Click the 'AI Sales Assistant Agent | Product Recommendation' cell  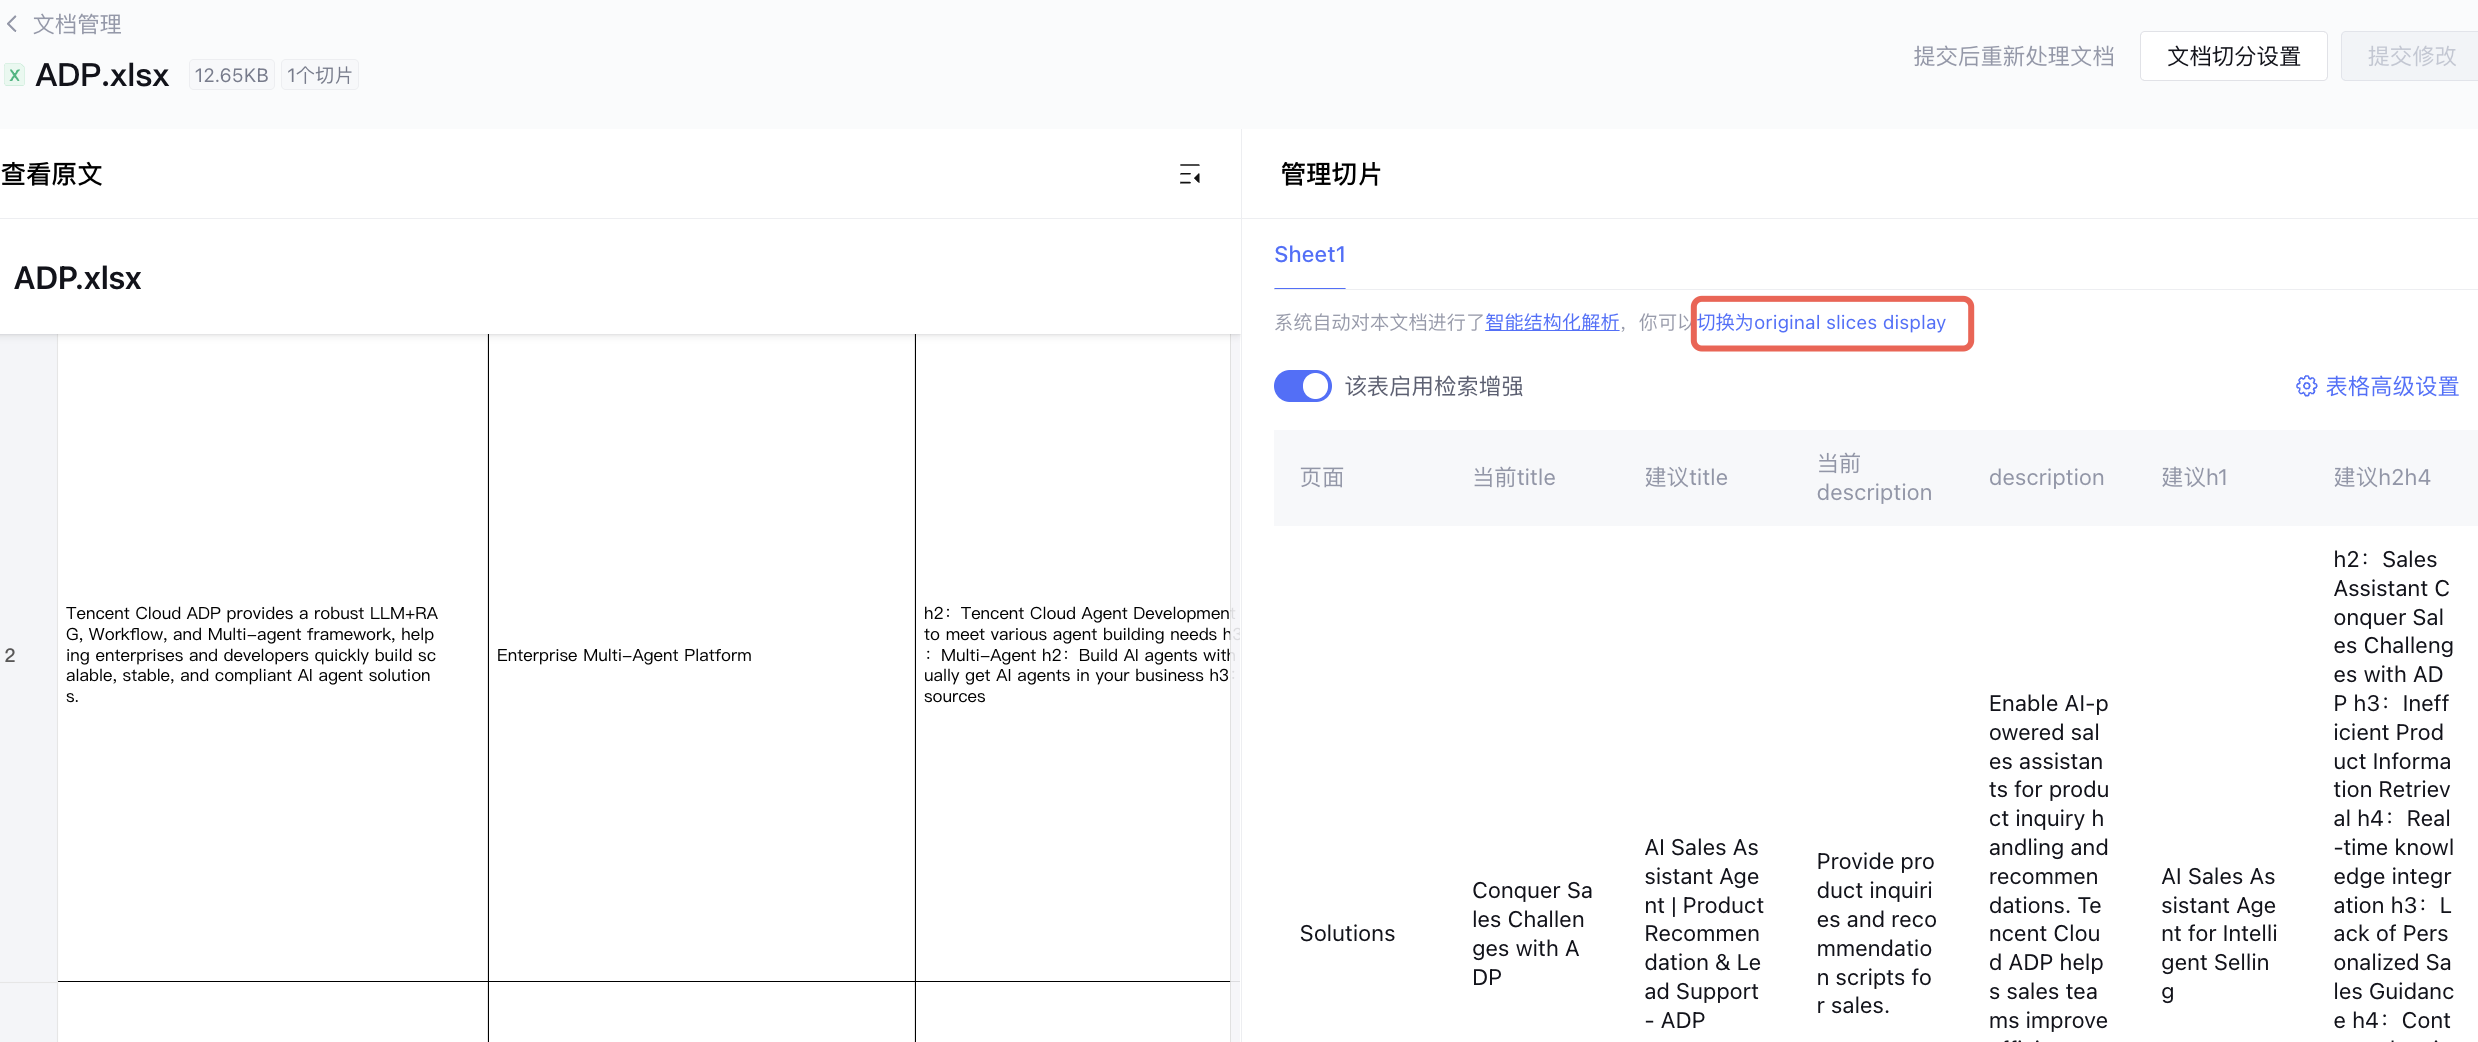pos(1704,933)
